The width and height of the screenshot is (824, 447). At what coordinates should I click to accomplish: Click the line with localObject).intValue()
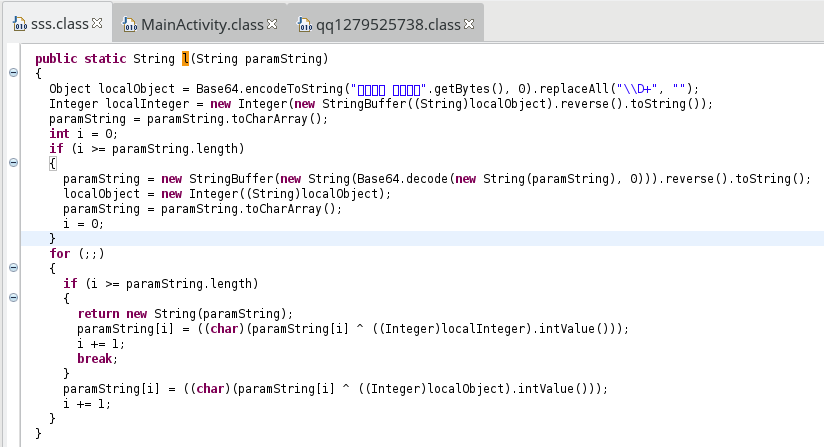tap(335, 389)
